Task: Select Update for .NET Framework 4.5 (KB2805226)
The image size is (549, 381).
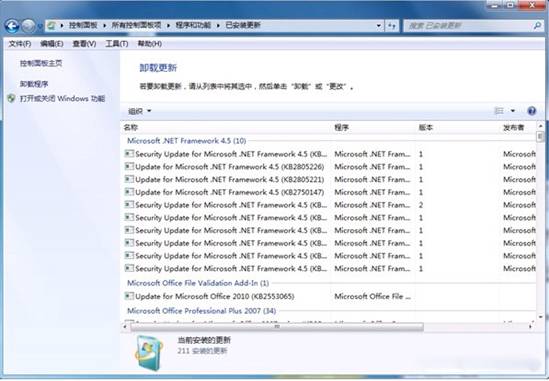Action: (230, 167)
